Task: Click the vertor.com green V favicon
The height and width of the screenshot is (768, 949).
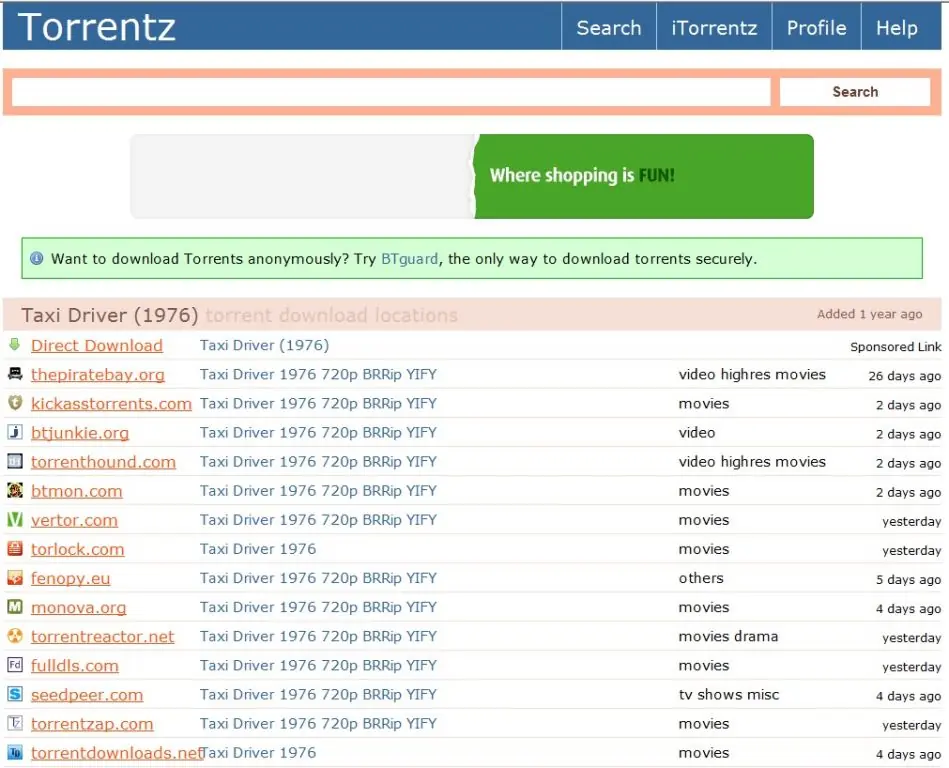Action: [15, 519]
